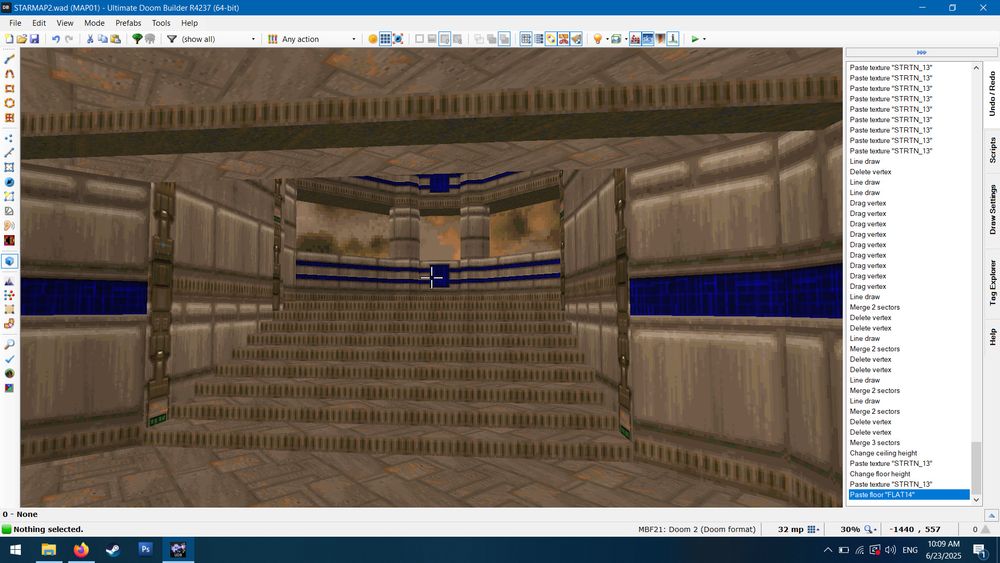This screenshot has width=1000, height=563.
Task: Open the Sound Propagation mode ear icon
Action: [10, 225]
